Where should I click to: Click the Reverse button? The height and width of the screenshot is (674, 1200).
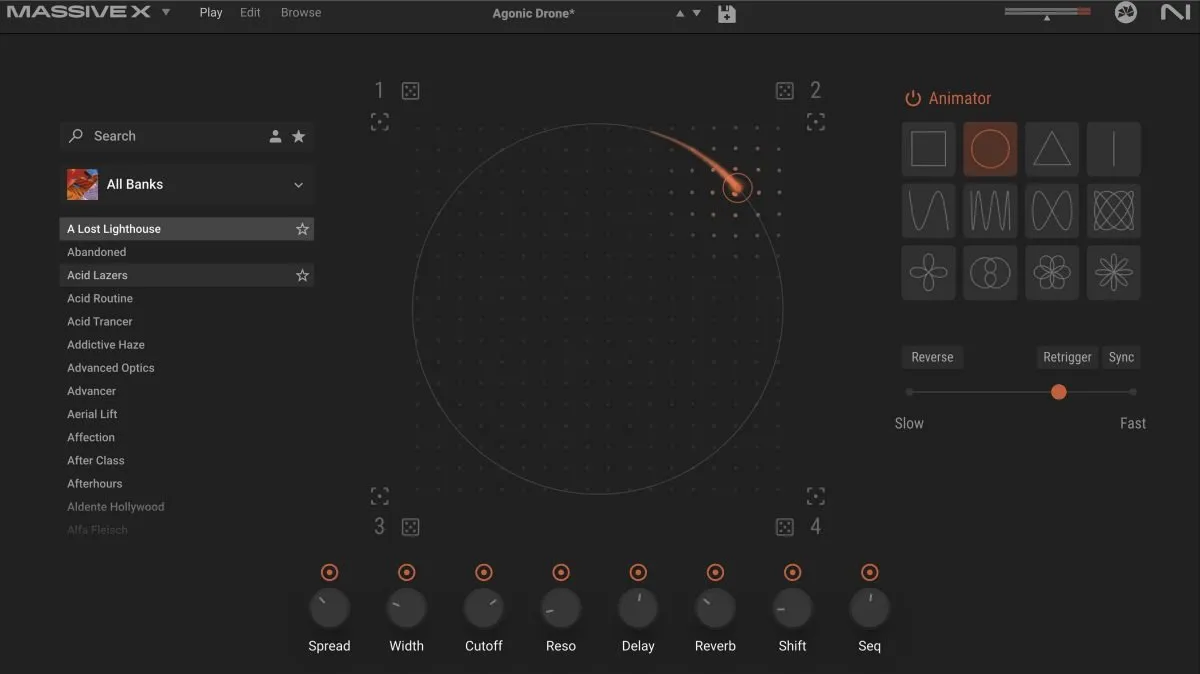[x=932, y=357]
